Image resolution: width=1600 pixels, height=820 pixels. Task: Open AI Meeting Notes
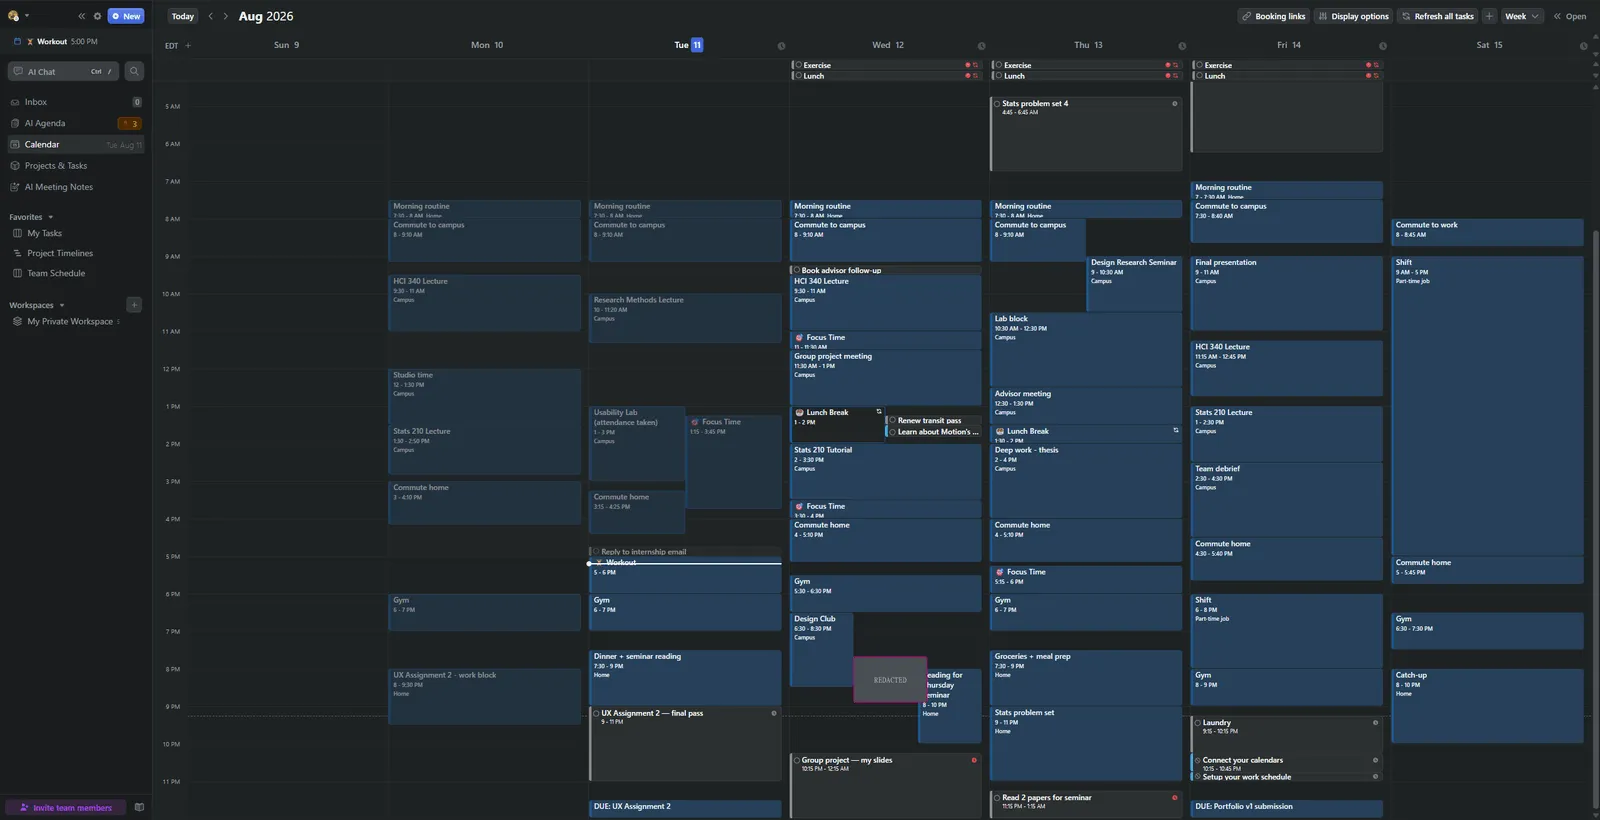pos(75,187)
